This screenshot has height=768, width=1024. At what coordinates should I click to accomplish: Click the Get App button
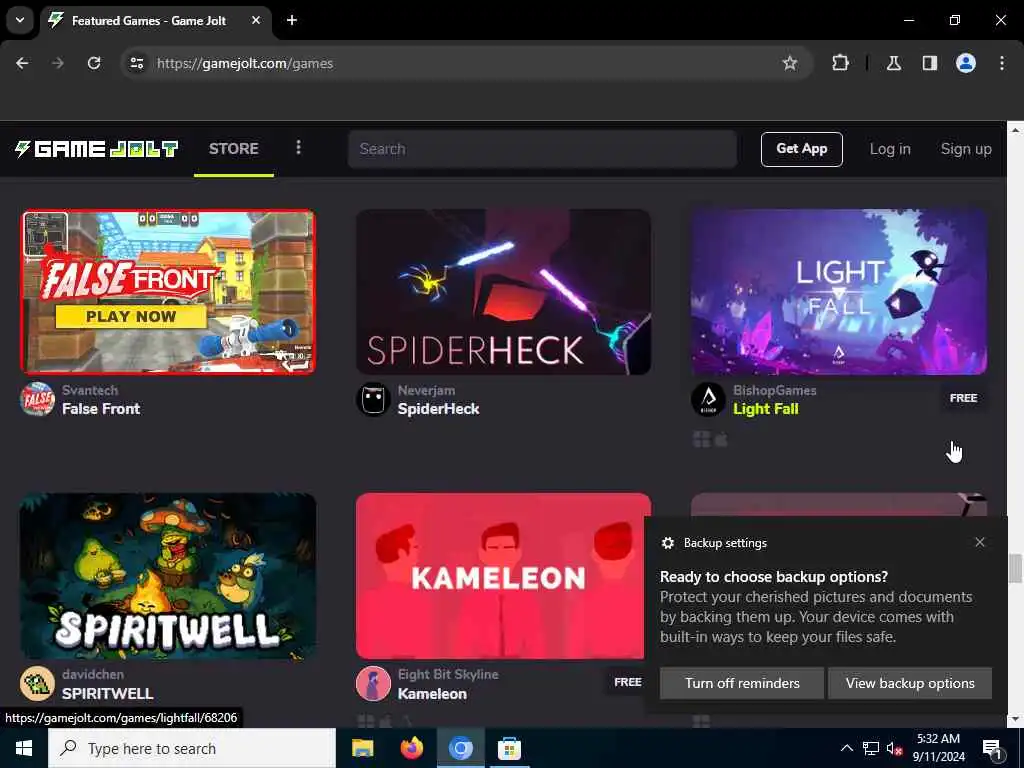[801, 149]
